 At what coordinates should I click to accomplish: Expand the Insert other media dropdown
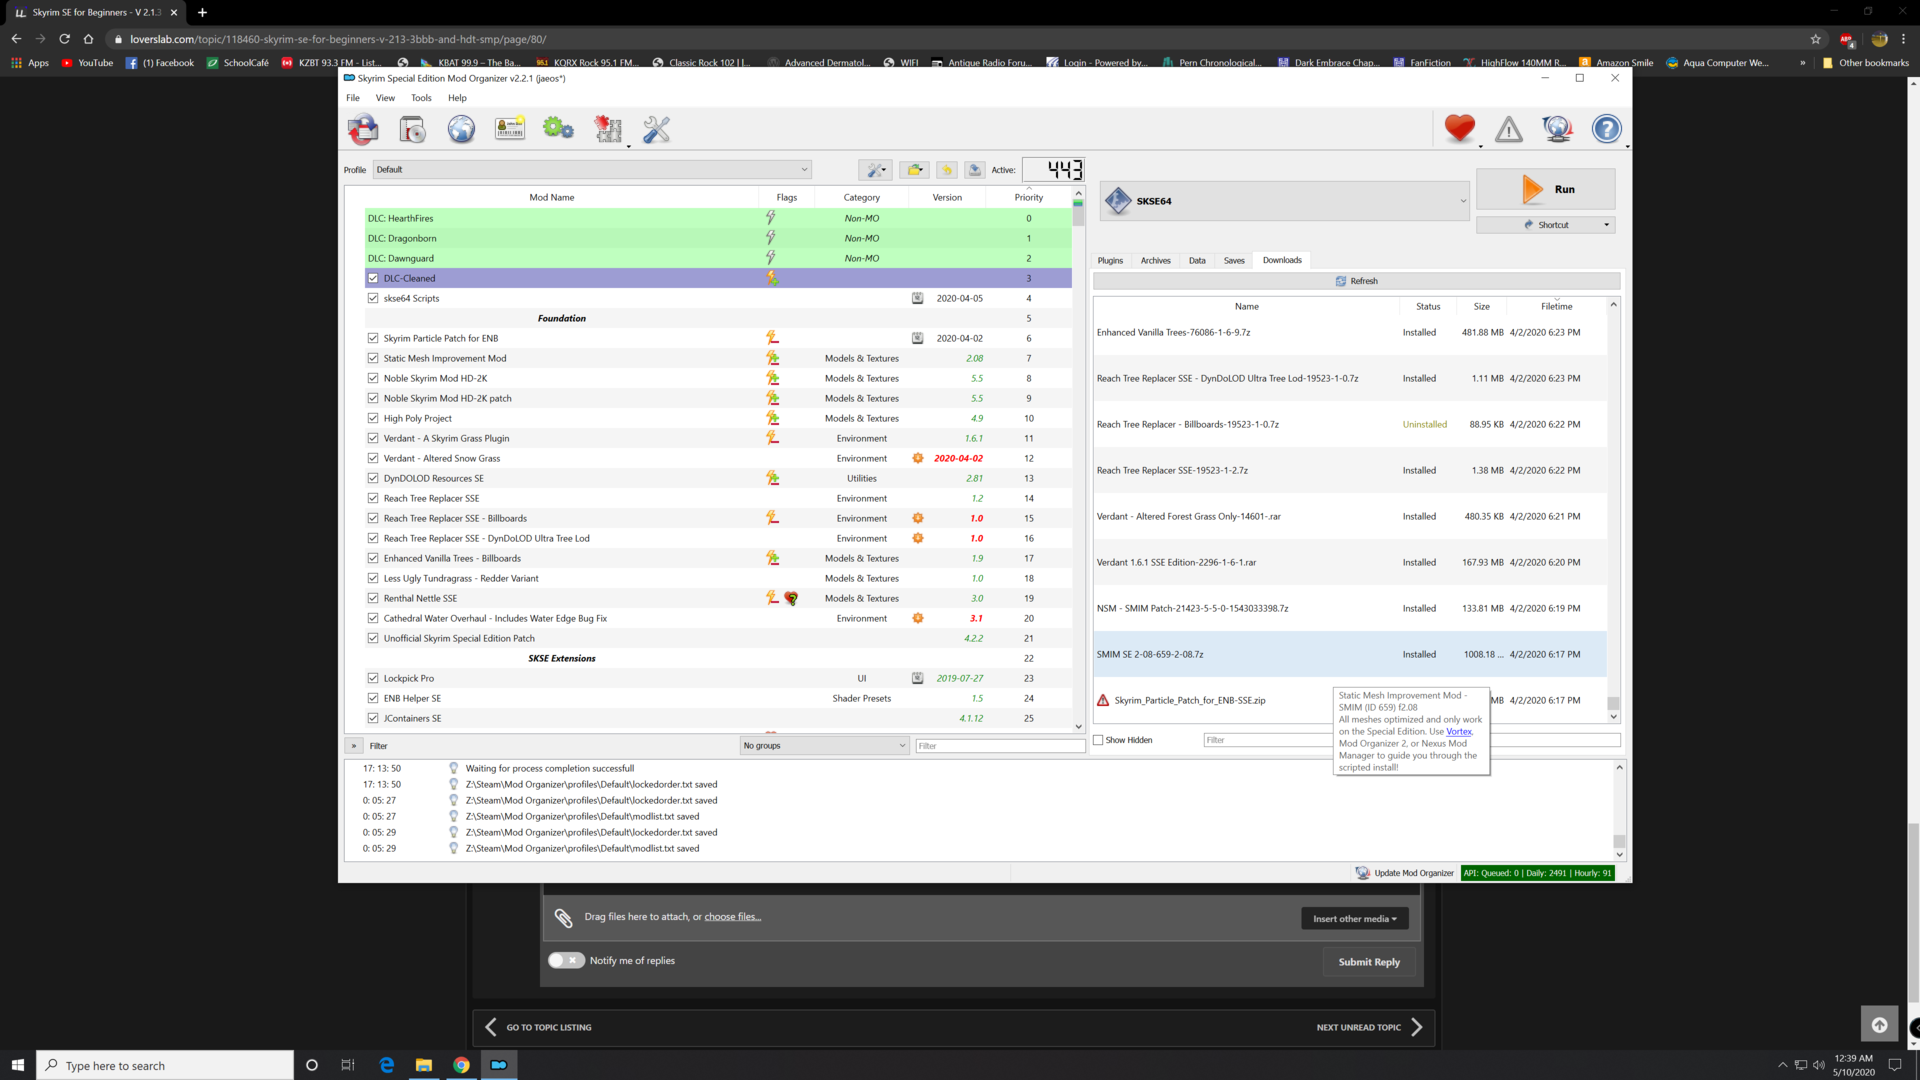pos(1354,918)
